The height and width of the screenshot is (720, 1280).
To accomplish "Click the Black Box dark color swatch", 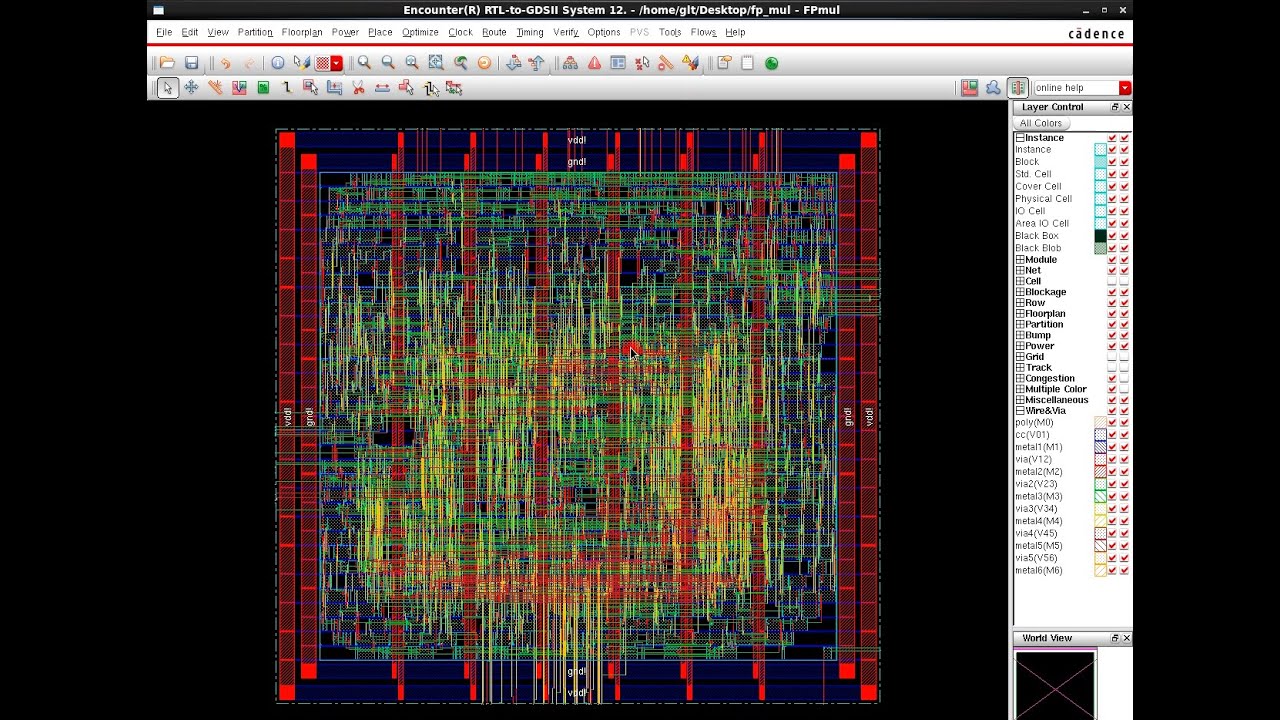I will coord(1100,236).
